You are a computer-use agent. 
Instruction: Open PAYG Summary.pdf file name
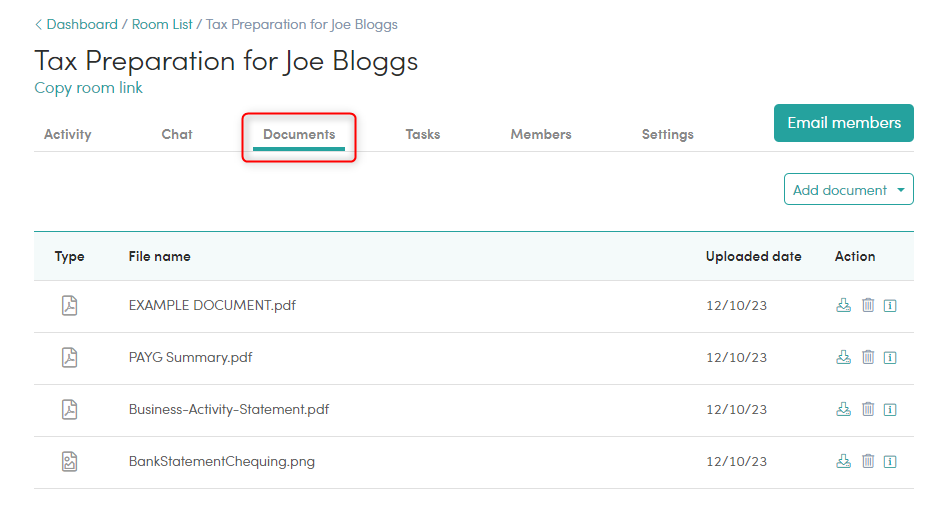tap(190, 358)
